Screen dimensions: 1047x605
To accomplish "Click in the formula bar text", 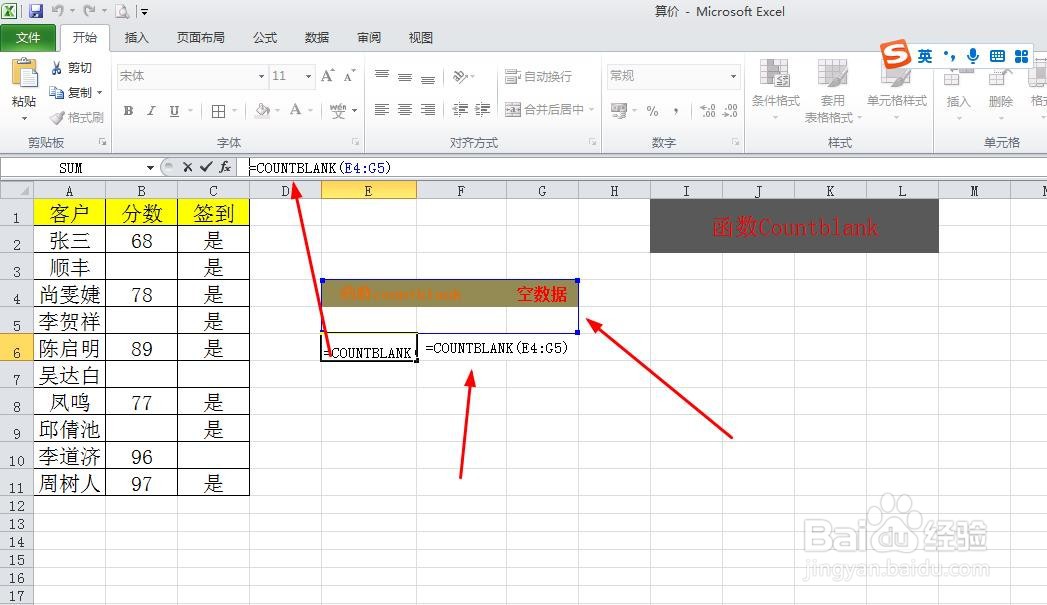I will pos(320,168).
